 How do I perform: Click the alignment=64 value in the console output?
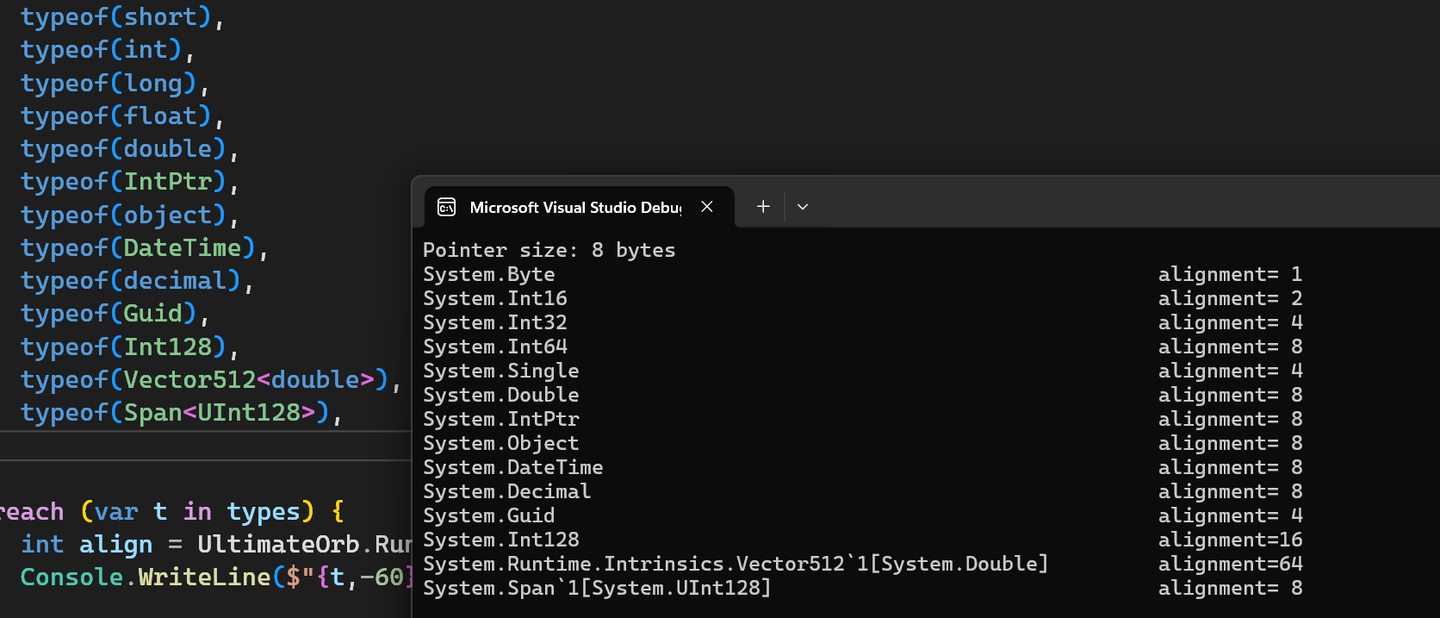click(x=1230, y=564)
